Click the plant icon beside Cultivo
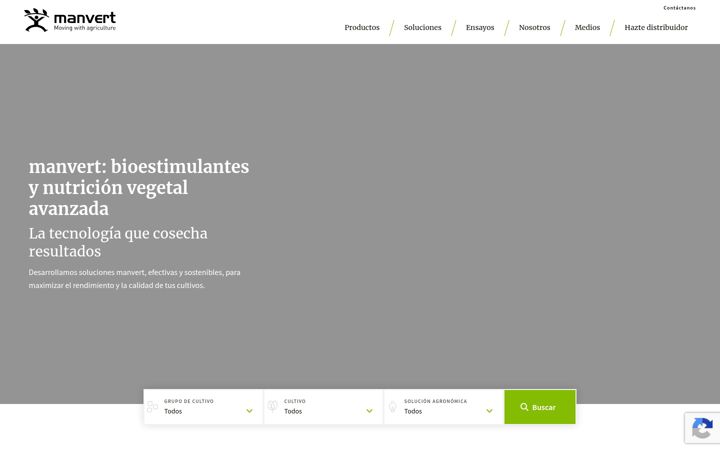 [273, 406]
